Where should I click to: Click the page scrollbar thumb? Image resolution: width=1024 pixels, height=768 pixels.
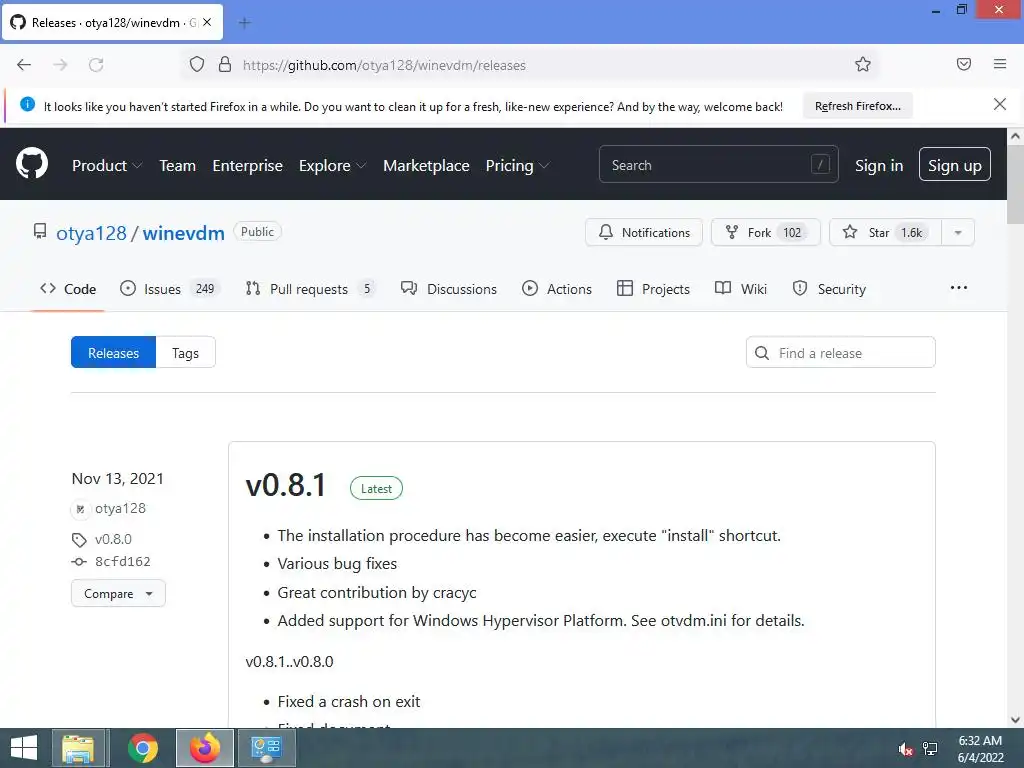(1015, 184)
